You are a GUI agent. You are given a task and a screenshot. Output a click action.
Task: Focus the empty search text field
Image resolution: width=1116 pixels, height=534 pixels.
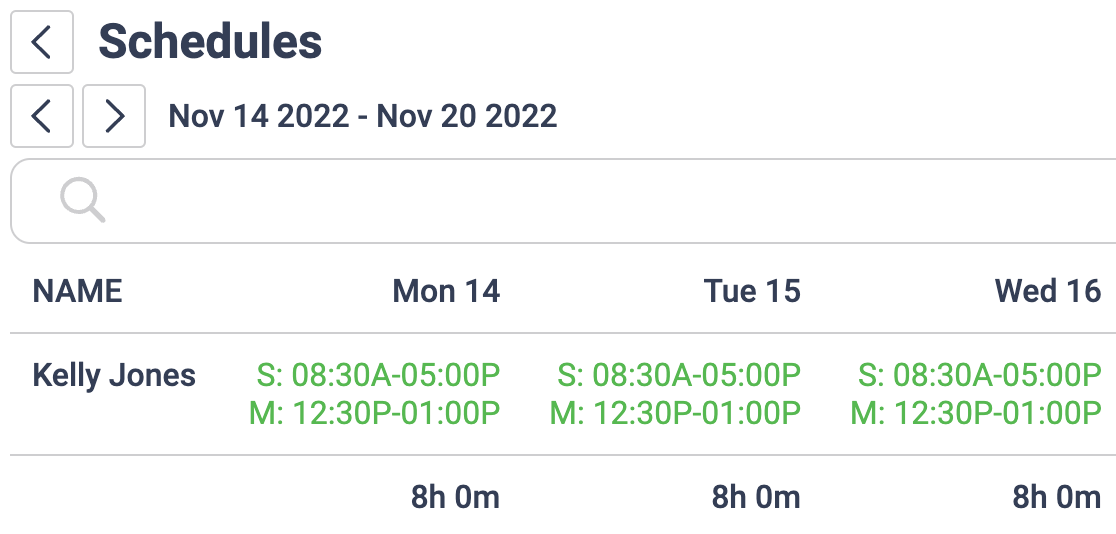pyautogui.click(x=600, y=200)
